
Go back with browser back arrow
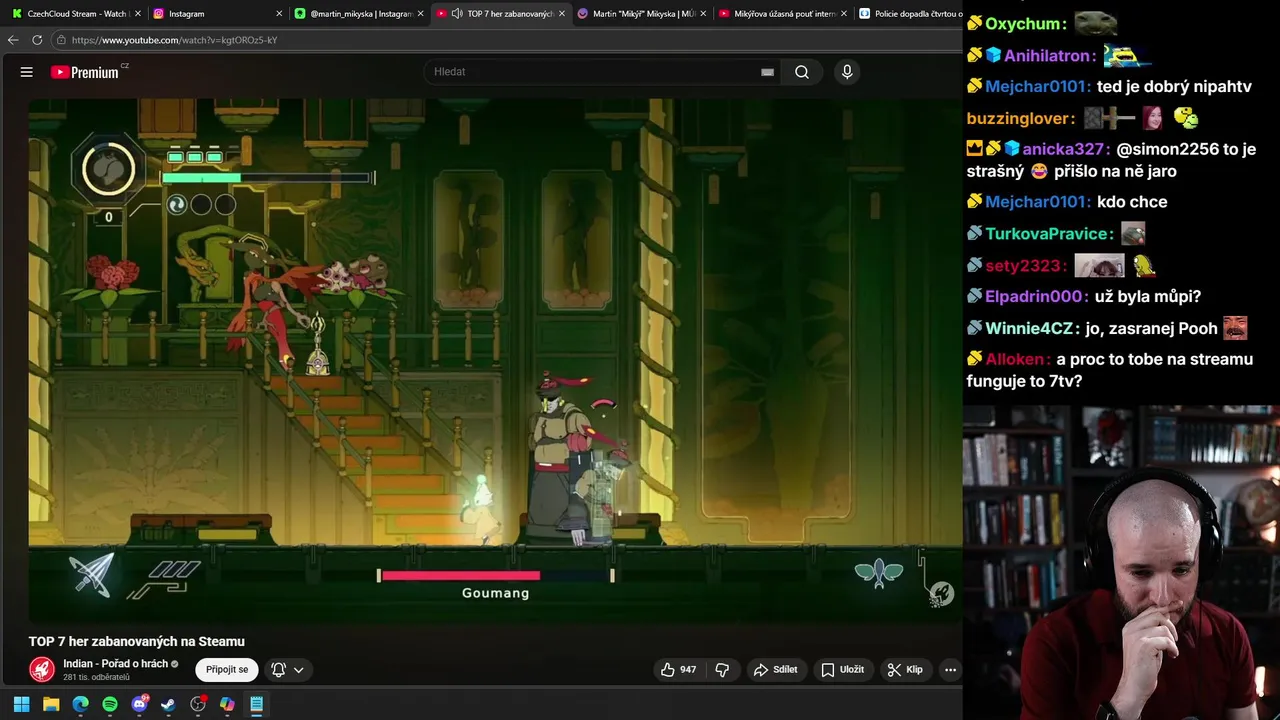point(13,40)
